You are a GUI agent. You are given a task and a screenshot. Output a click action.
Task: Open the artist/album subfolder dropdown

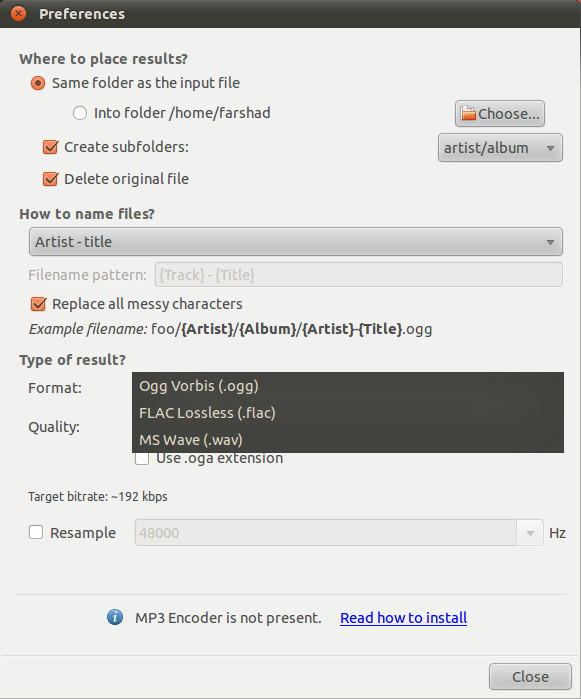point(500,148)
